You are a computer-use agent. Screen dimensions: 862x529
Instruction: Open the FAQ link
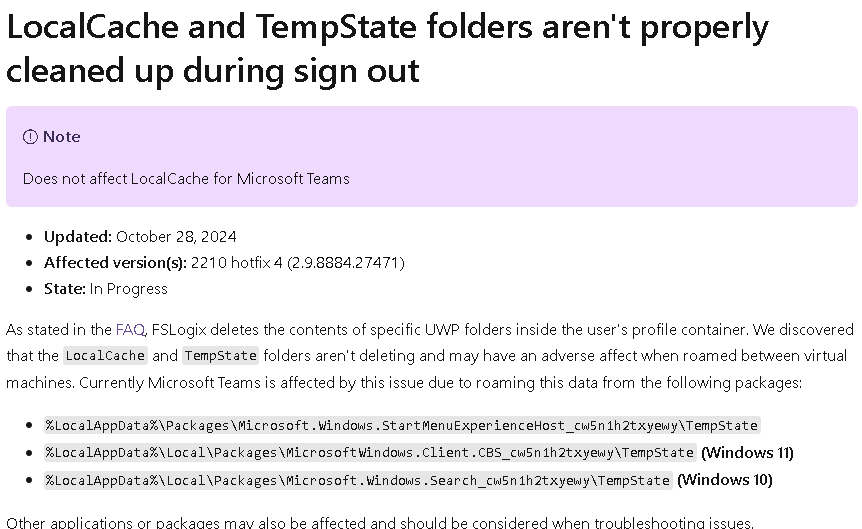click(x=130, y=329)
